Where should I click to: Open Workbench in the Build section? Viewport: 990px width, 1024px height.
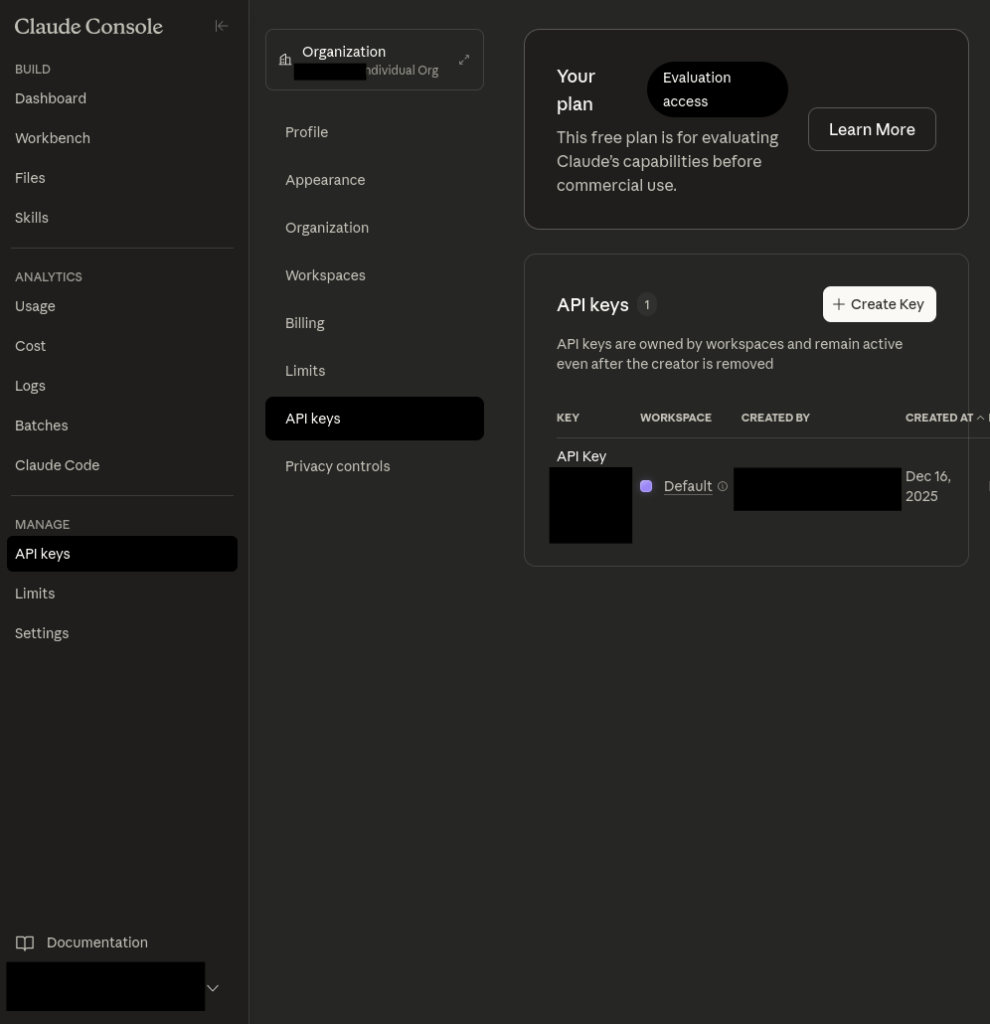53,138
